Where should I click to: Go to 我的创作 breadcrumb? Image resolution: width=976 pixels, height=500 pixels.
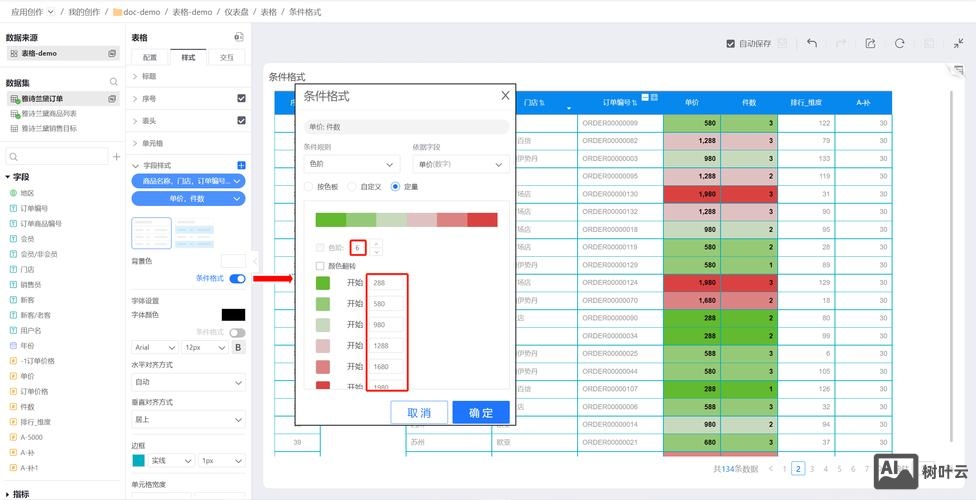[x=83, y=12]
